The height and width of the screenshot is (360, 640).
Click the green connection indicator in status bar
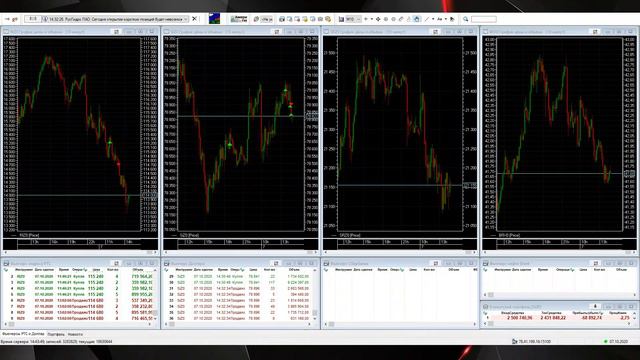pyautogui.click(x=606, y=341)
